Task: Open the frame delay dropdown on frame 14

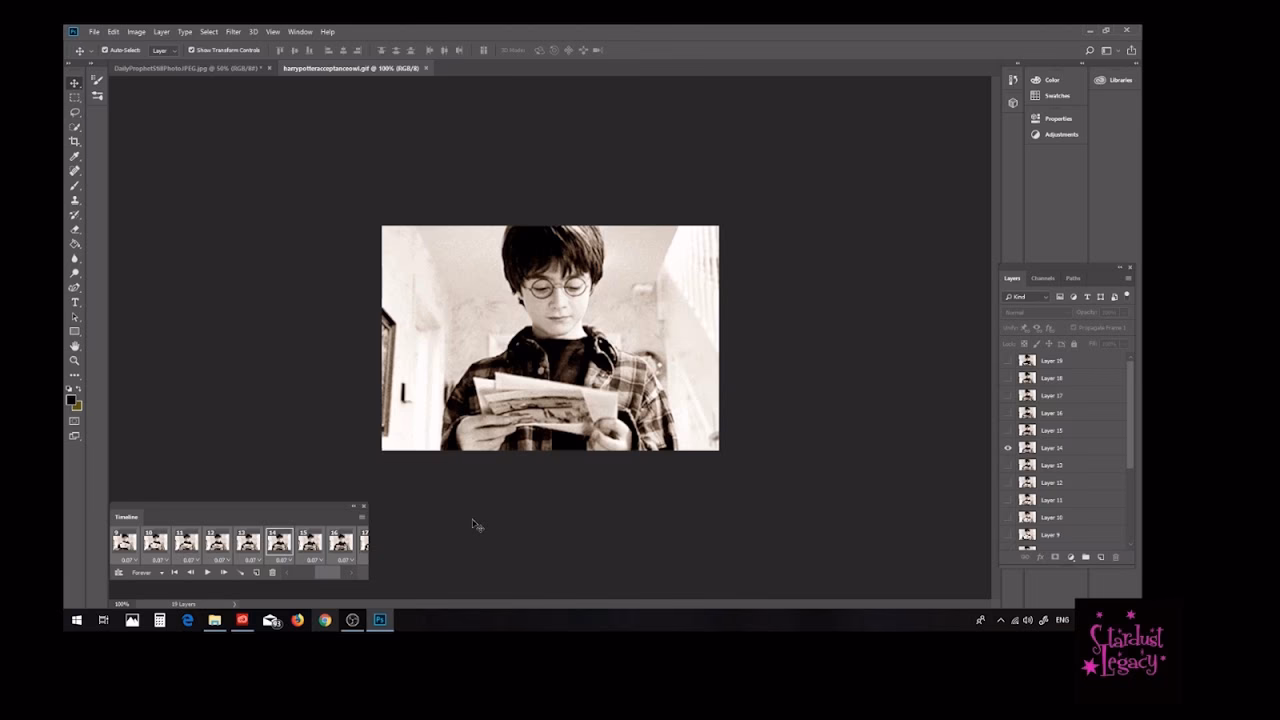Action: click(x=289, y=560)
